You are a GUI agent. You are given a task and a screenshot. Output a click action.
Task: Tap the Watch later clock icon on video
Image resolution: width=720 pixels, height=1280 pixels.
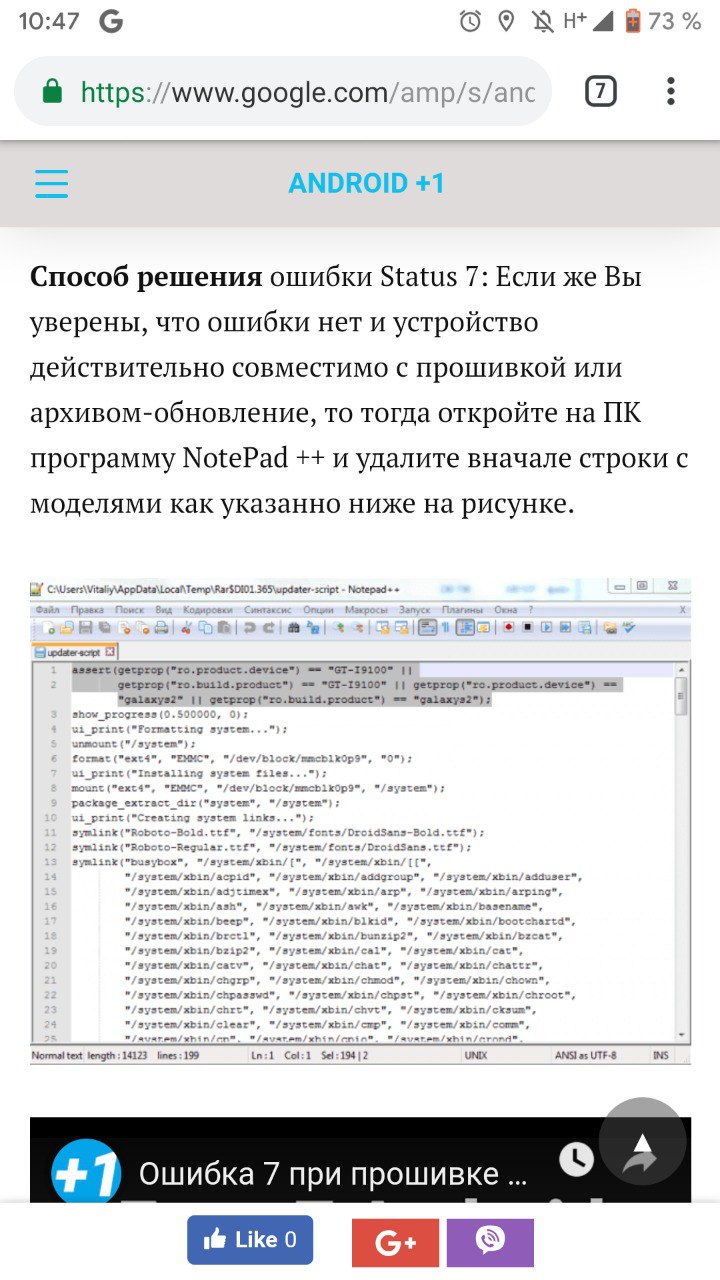576,1160
